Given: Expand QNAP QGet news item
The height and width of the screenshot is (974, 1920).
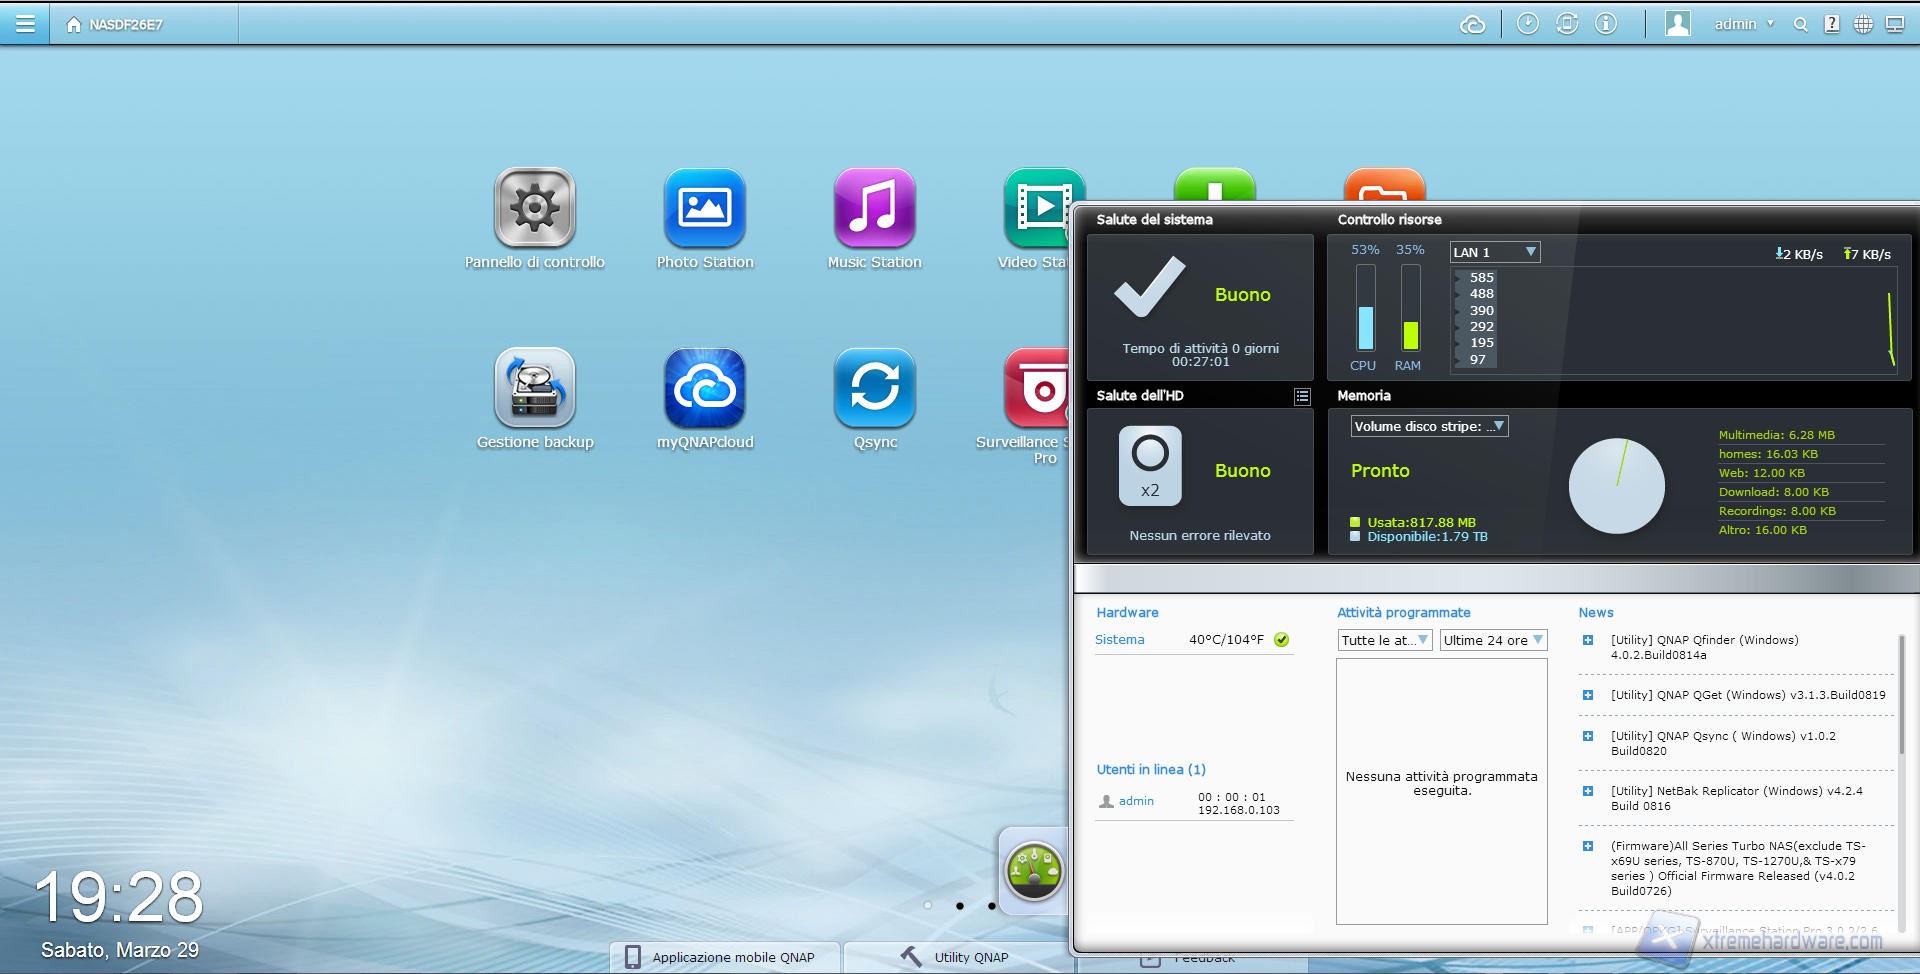Looking at the screenshot, I should click(1587, 695).
